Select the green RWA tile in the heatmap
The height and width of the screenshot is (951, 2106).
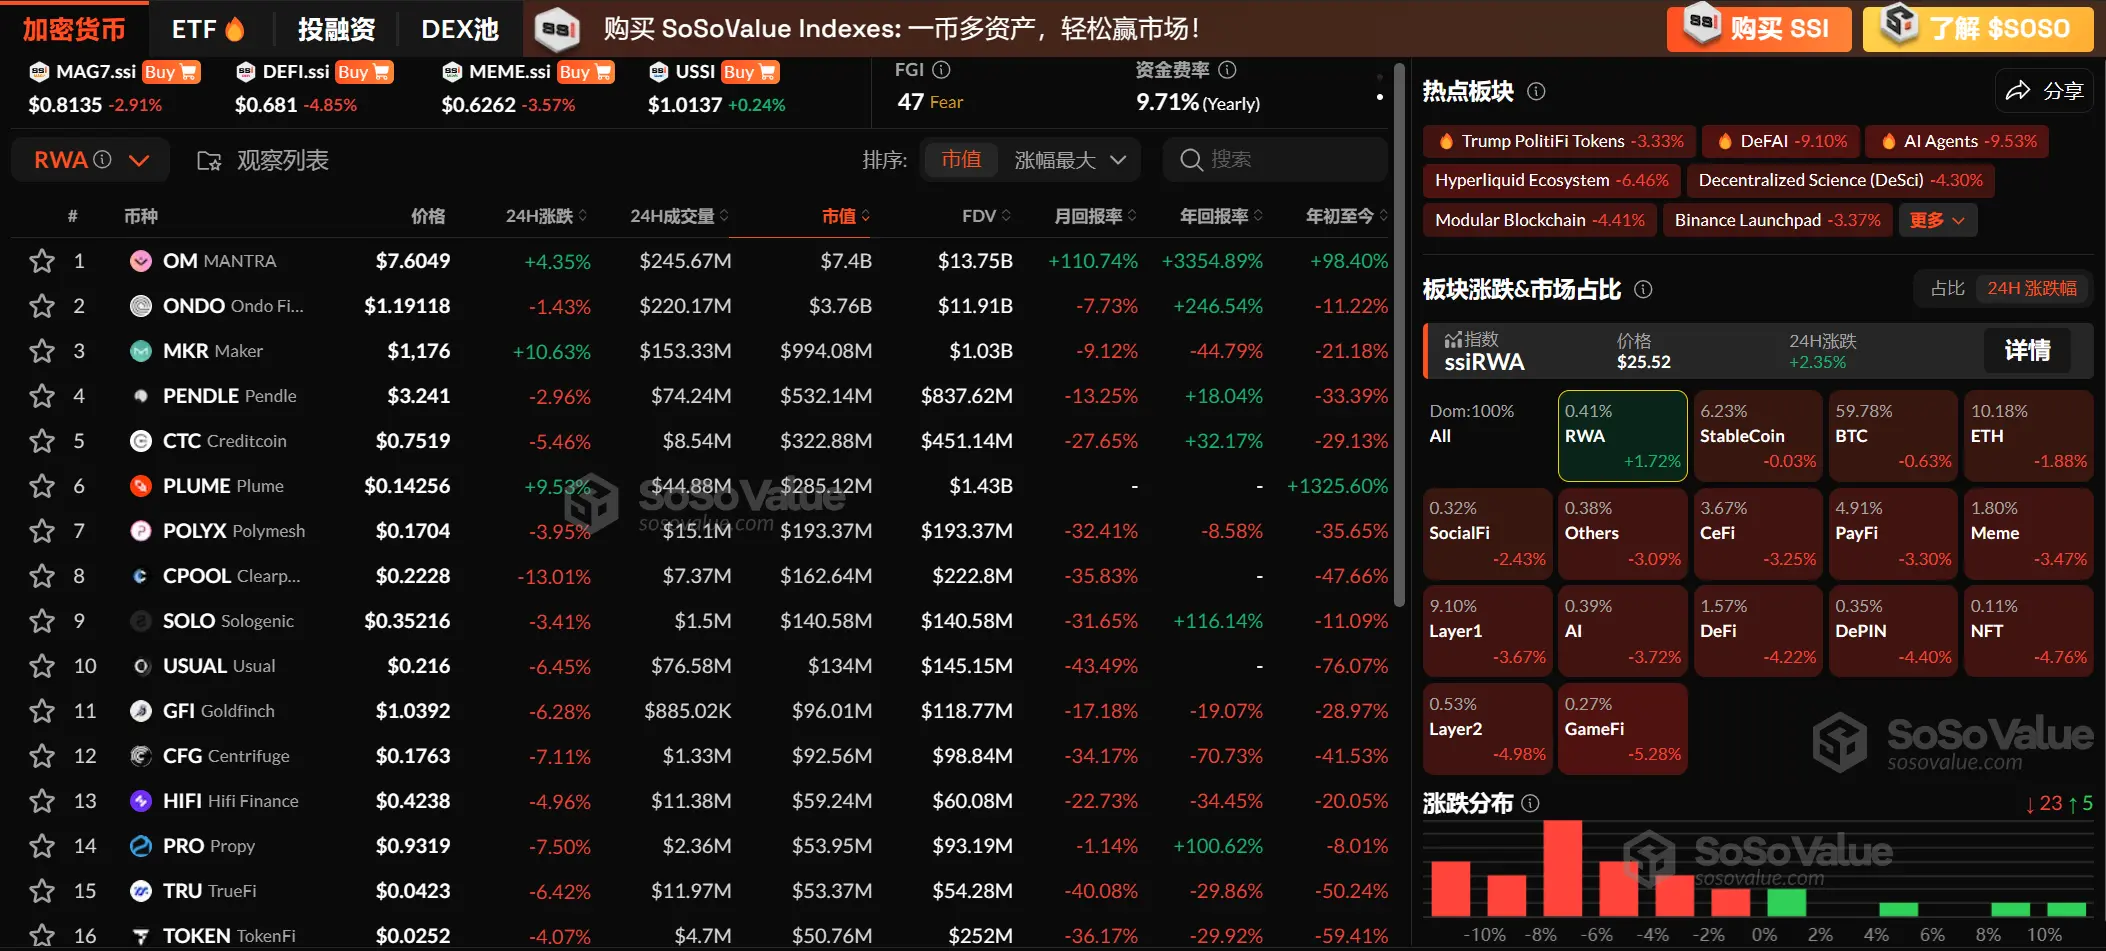point(1621,435)
